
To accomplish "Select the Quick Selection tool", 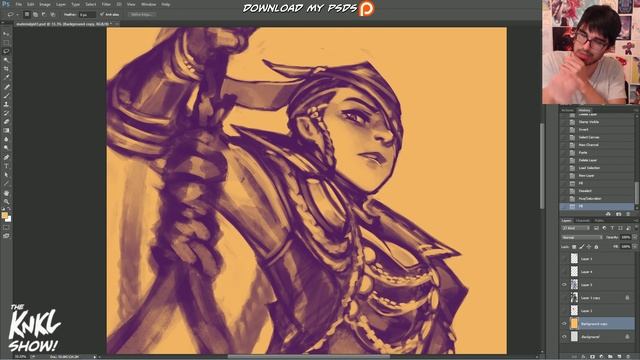I will point(6,60).
